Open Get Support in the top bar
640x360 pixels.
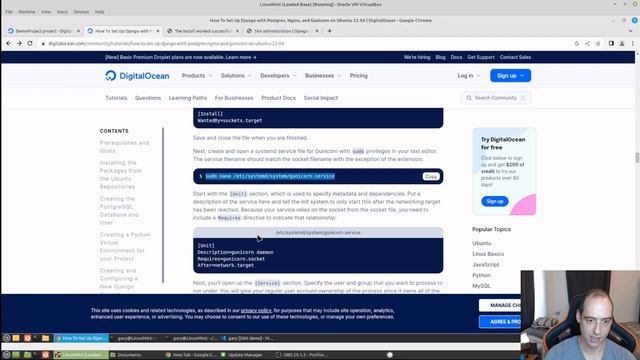481,57
